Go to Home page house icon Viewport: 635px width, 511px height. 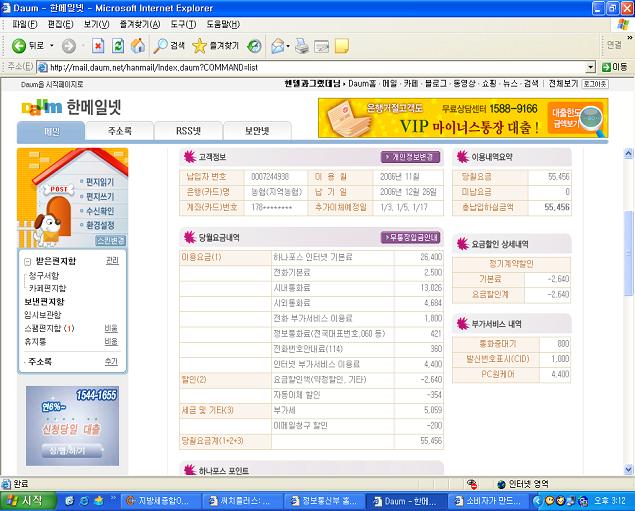coord(138,46)
